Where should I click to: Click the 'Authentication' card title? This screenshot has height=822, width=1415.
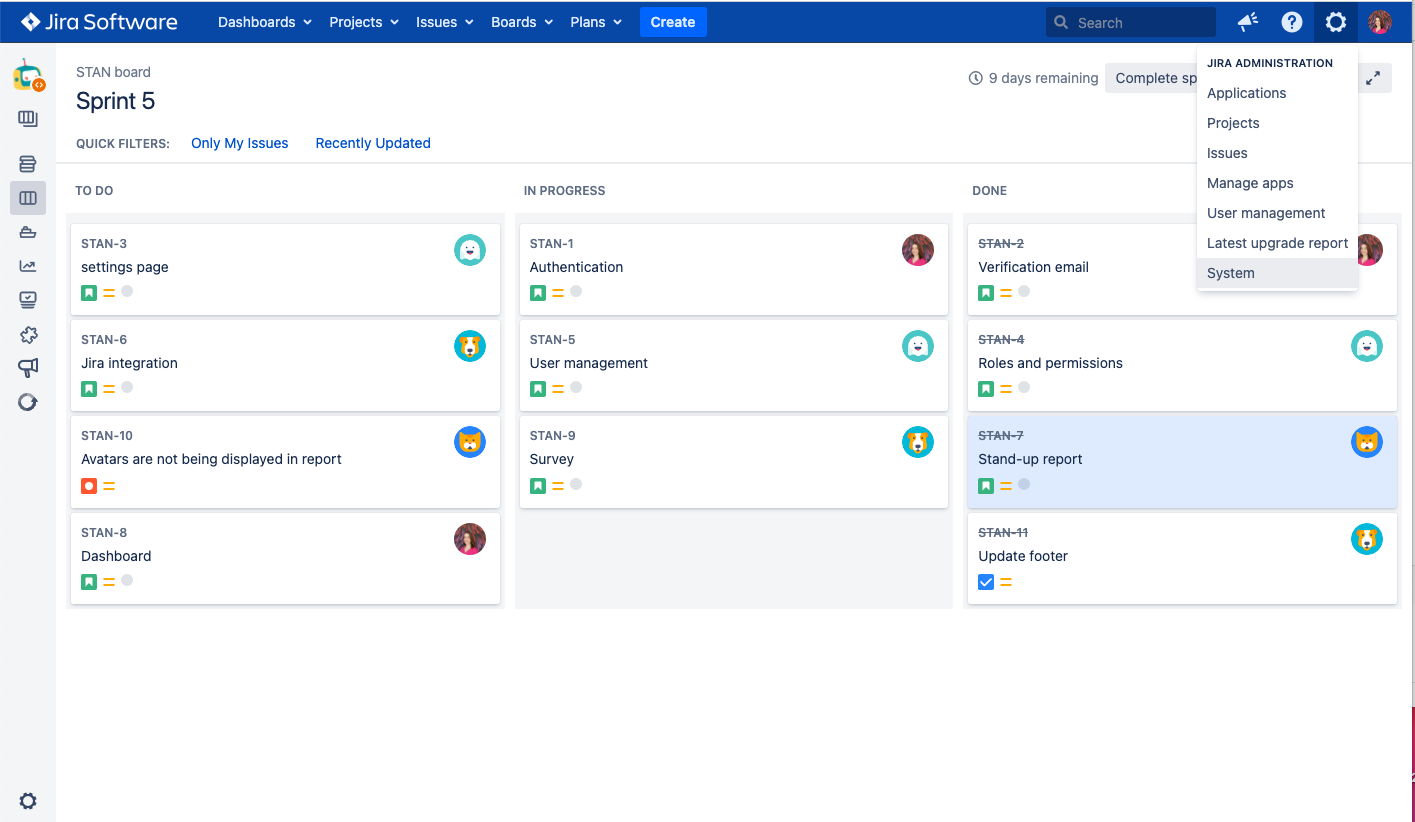pyautogui.click(x=576, y=267)
